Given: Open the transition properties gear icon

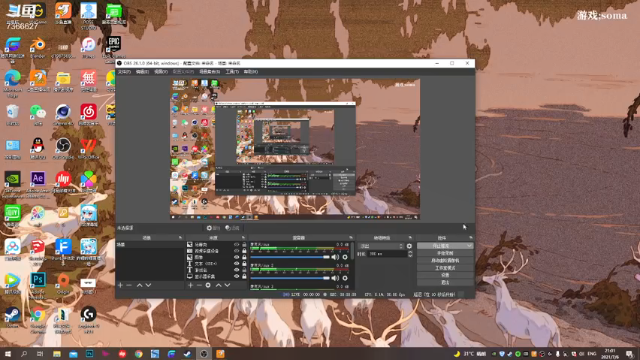Looking at the screenshot, I should click(x=409, y=246).
